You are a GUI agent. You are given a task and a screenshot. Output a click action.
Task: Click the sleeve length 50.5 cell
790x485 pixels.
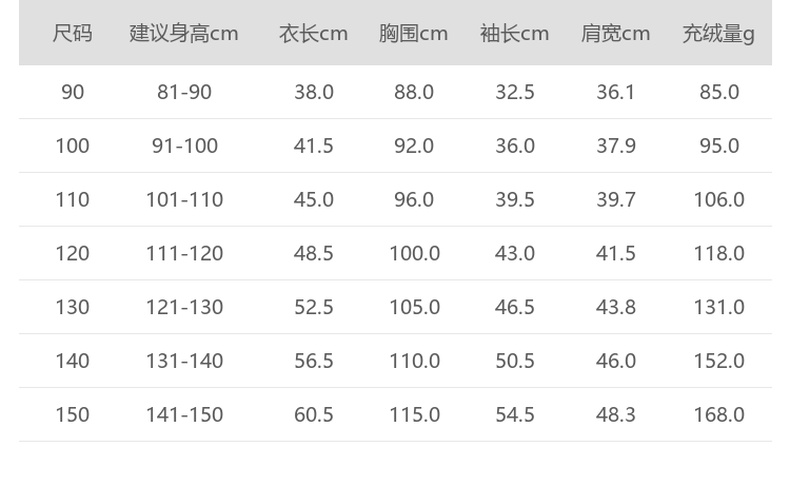[515, 361]
